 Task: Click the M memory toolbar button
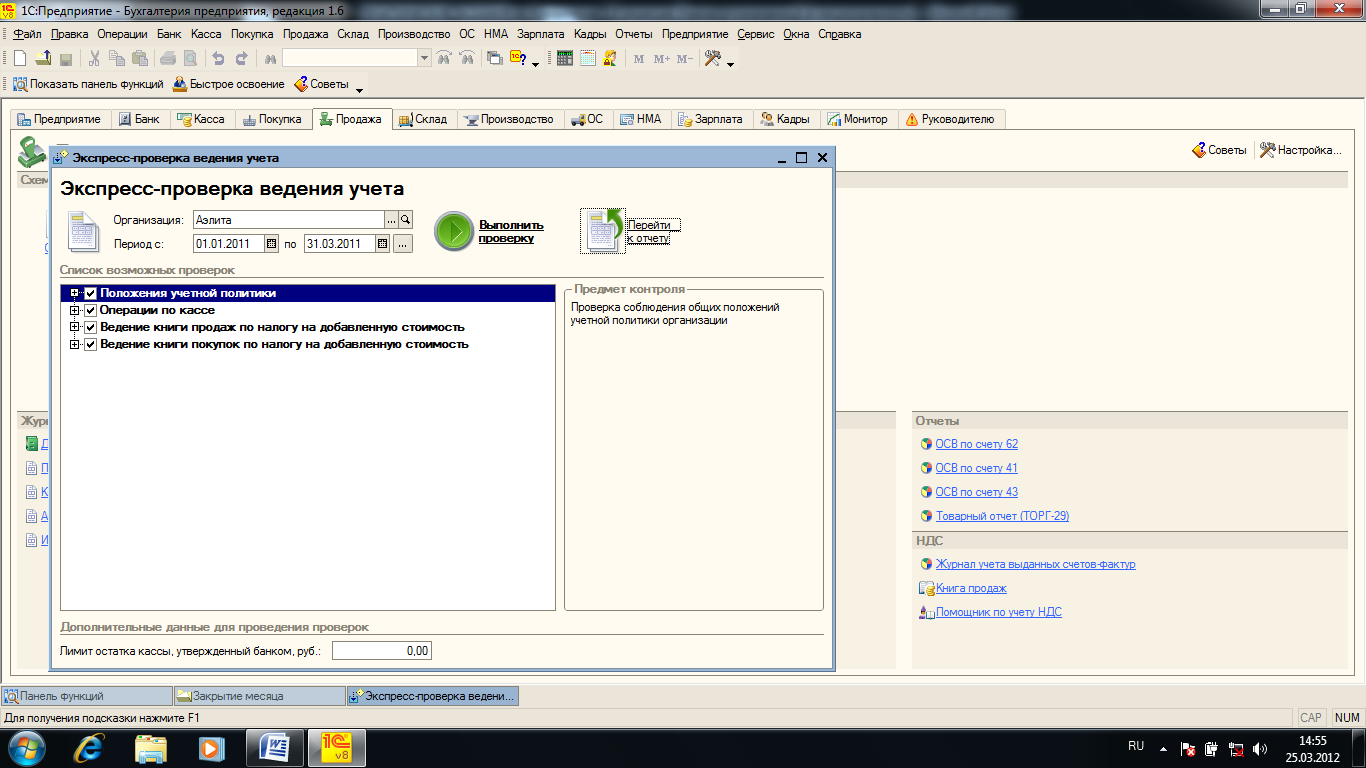(x=639, y=59)
